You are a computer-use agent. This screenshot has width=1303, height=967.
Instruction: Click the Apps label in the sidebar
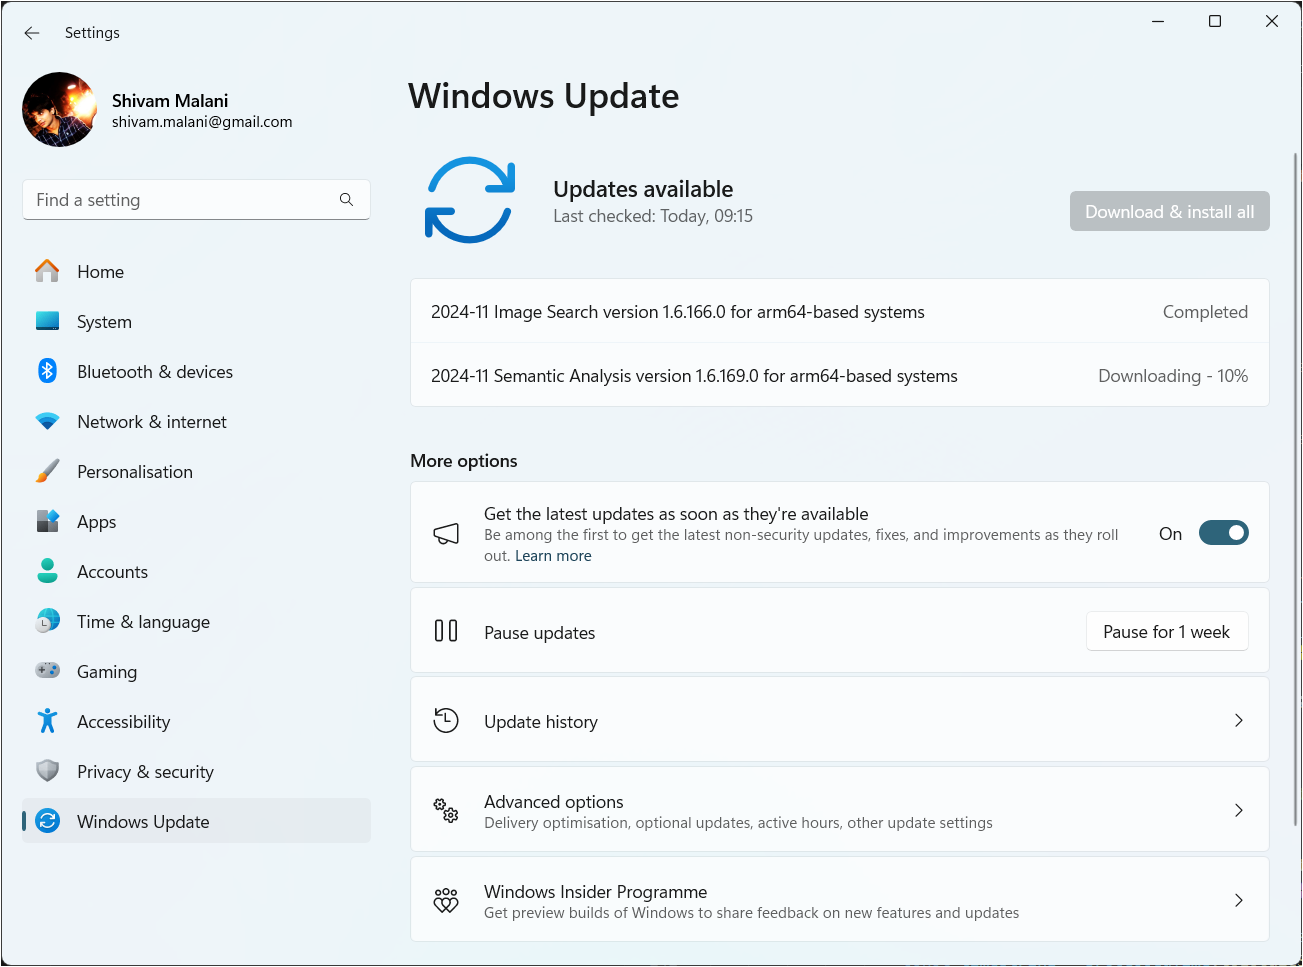pyautogui.click(x=97, y=522)
